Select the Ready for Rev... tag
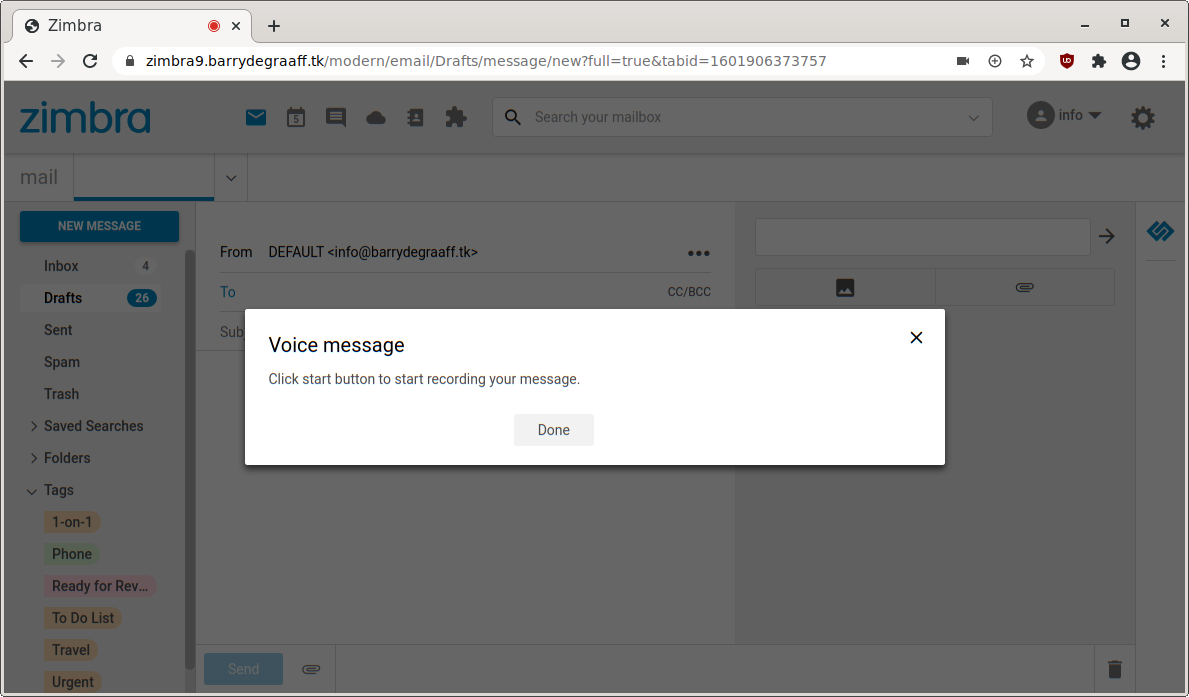This screenshot has width=1189, height=697. tap(100, 586)
